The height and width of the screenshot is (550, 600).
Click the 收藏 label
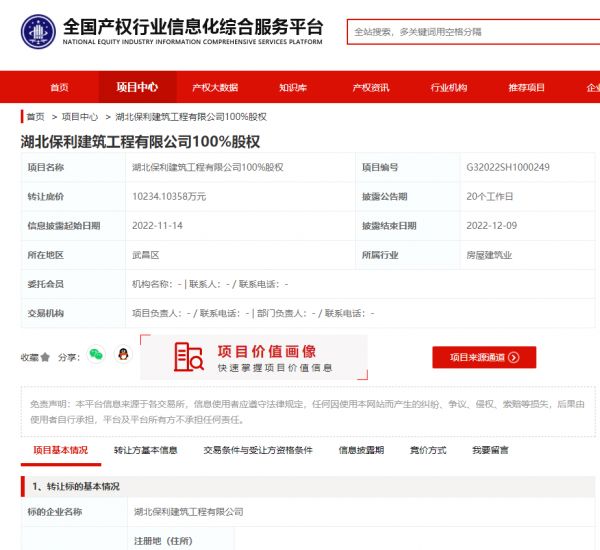[29, 357]
